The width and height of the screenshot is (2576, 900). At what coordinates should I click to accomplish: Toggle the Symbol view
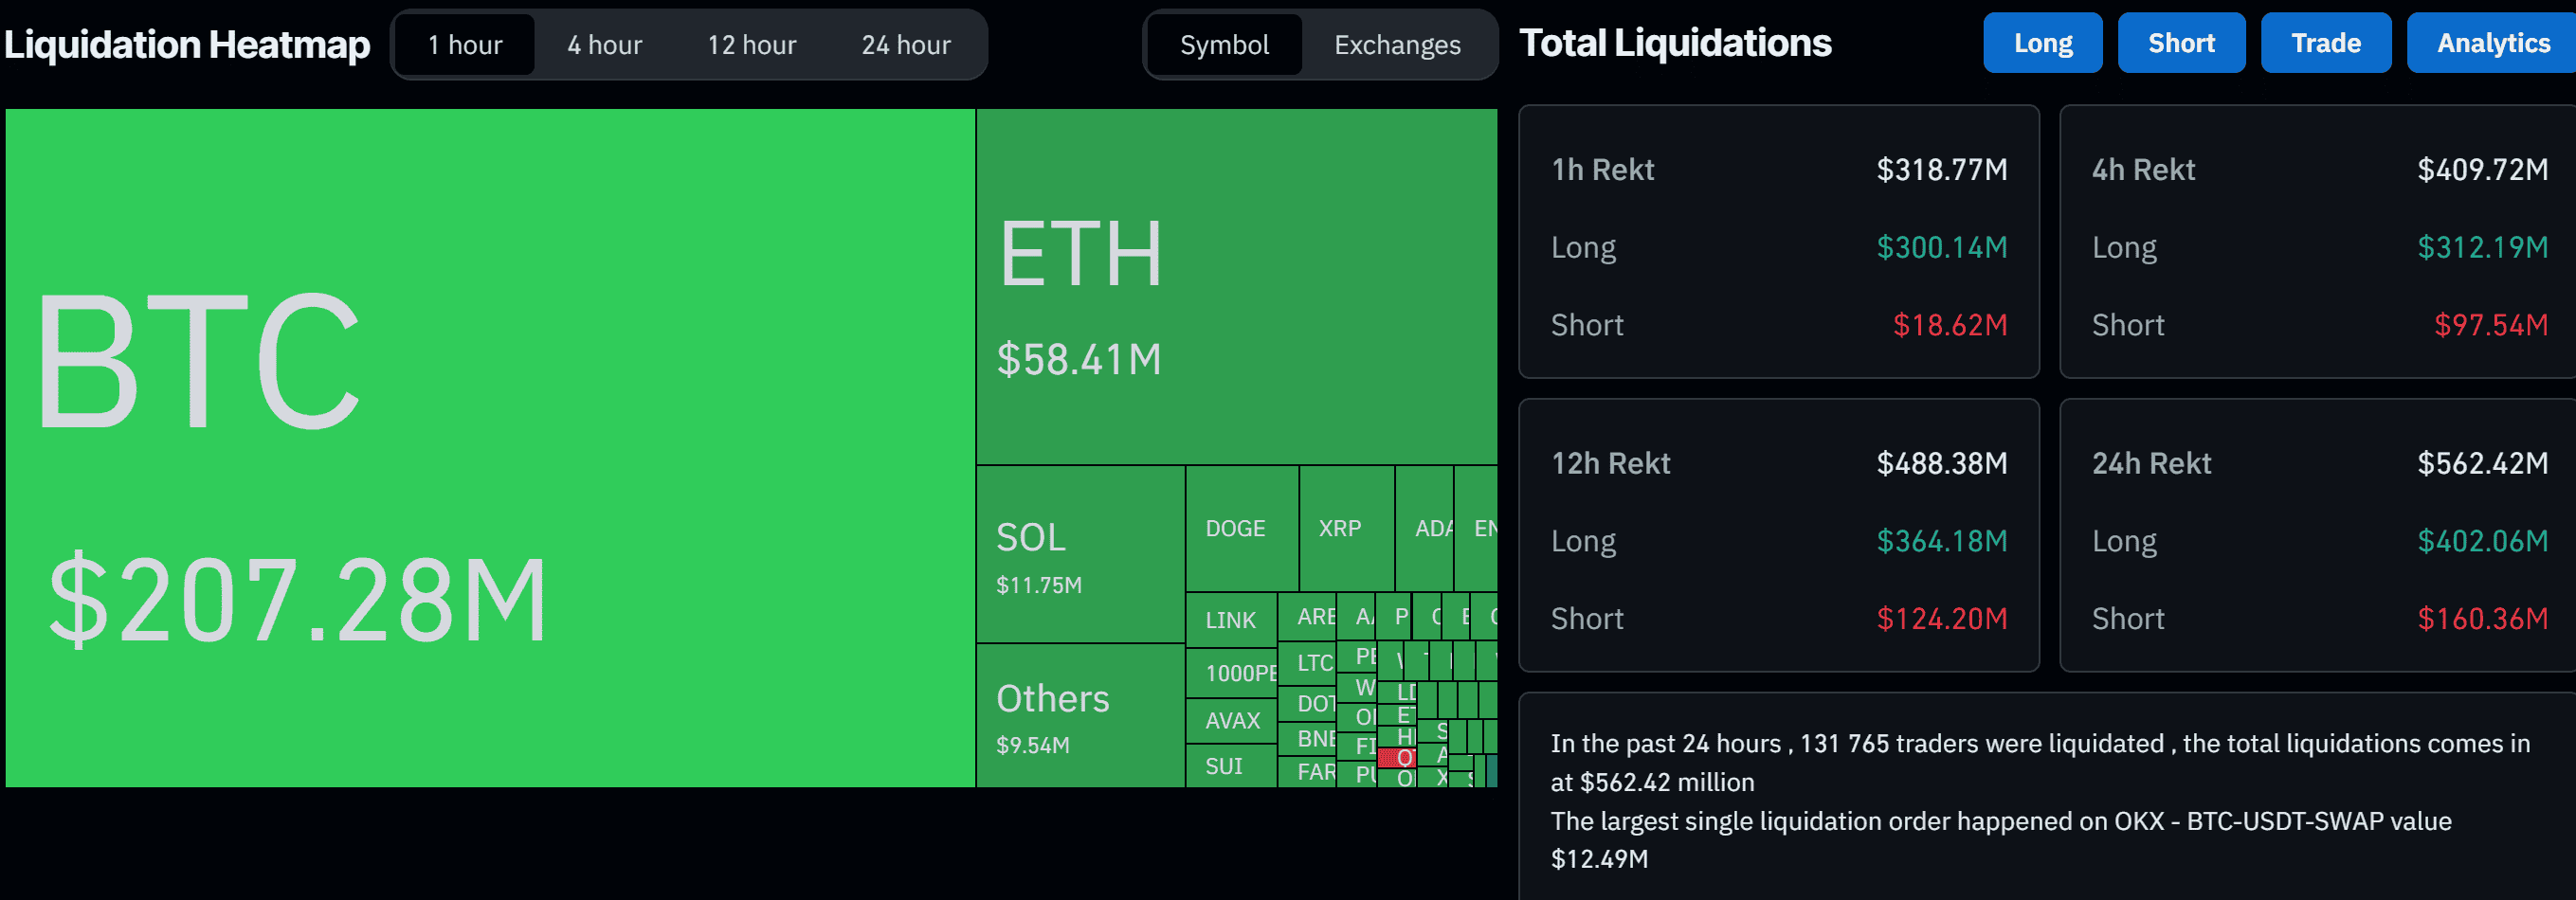(x=1224, y=45)
